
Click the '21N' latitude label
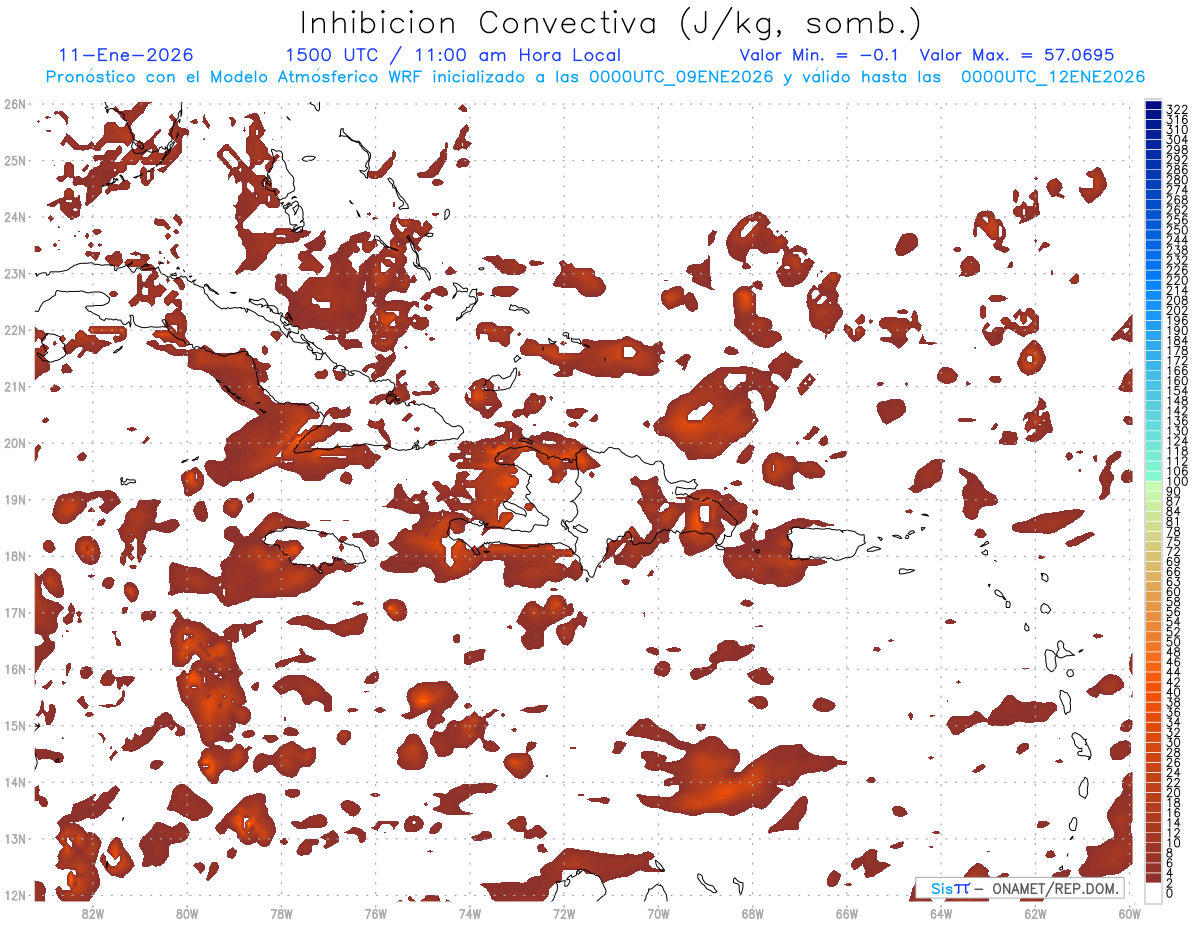pyautogui.click(x=15, y=387)
